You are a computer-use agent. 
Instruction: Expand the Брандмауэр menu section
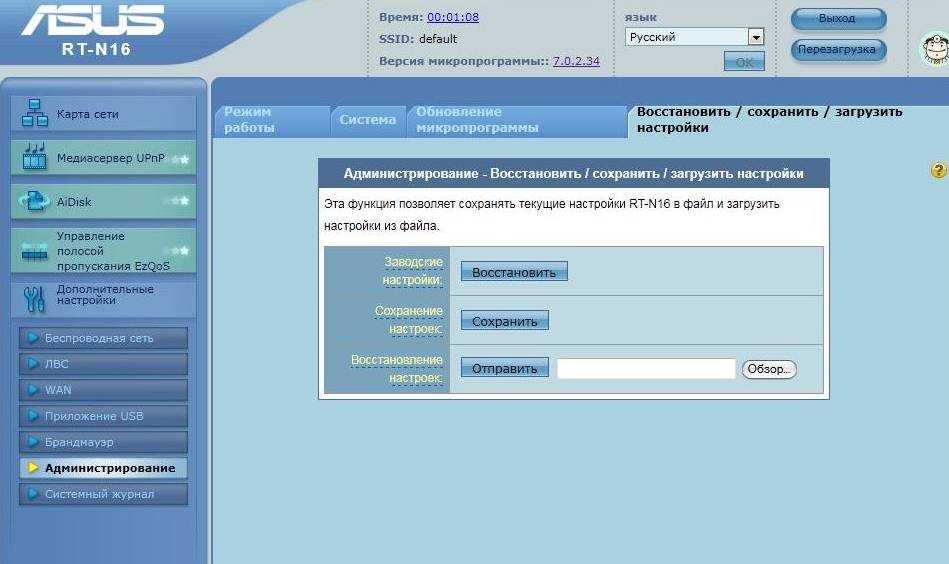(103, 442)
